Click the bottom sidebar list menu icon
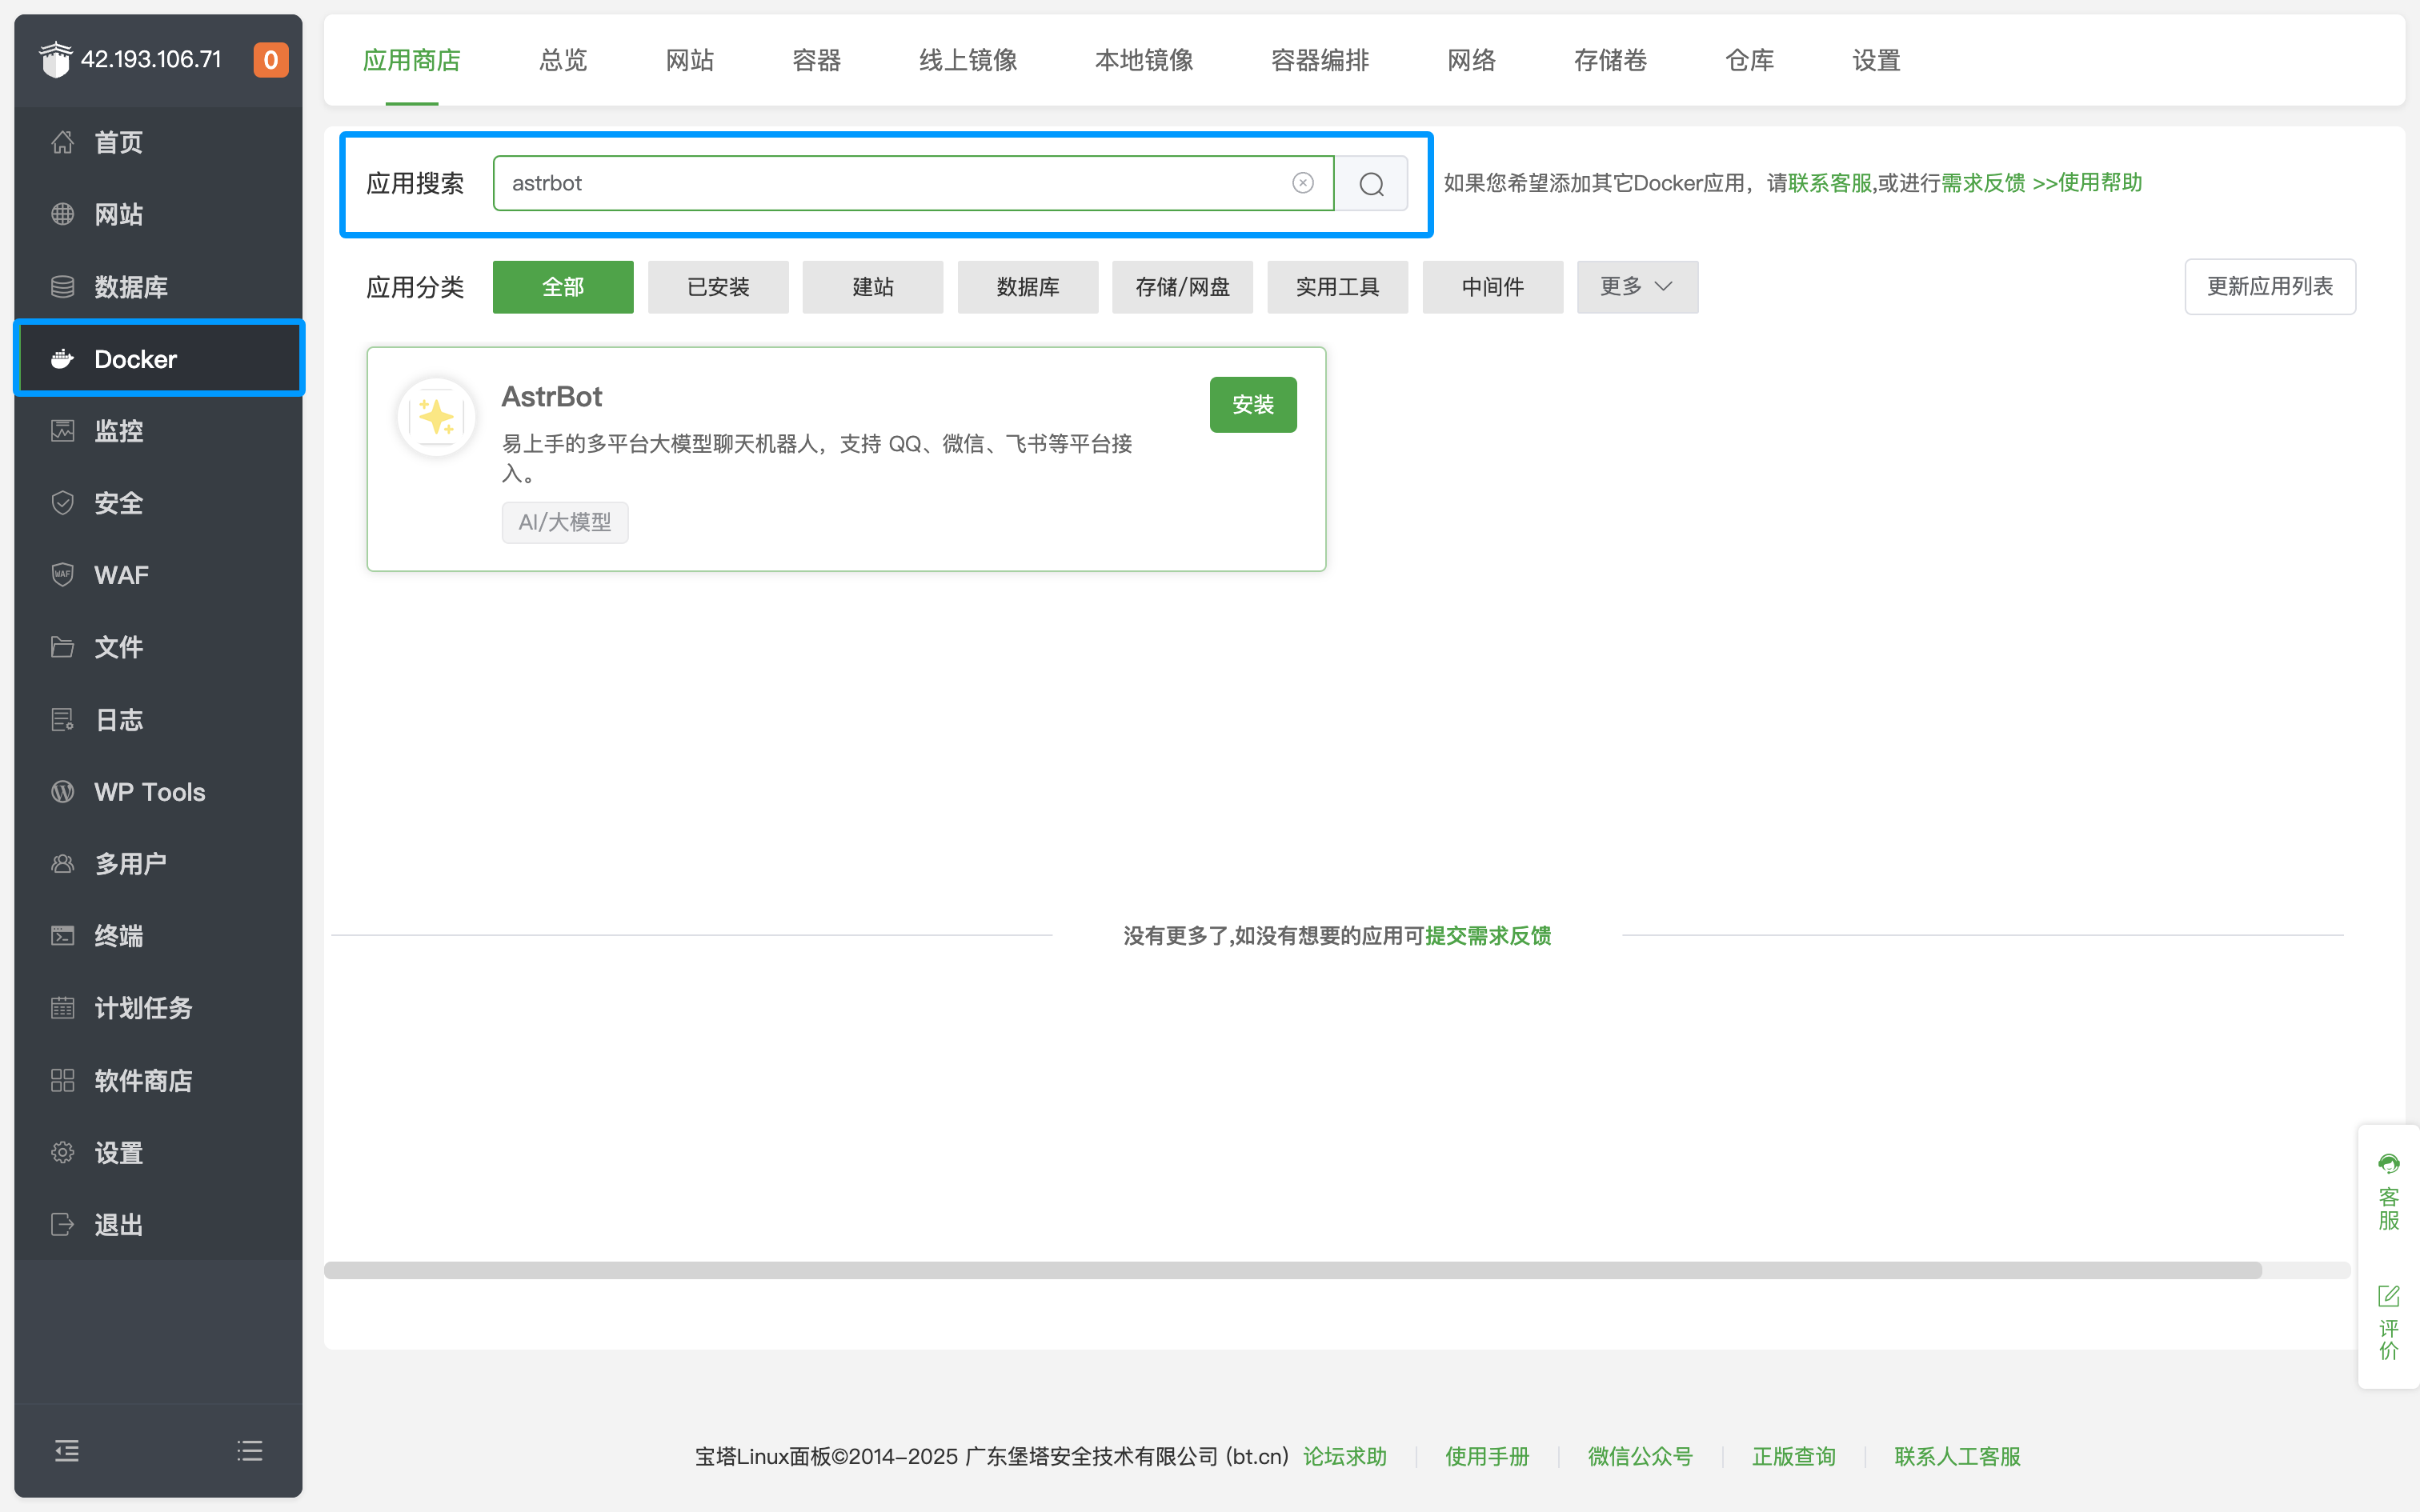 point(250,1450)
